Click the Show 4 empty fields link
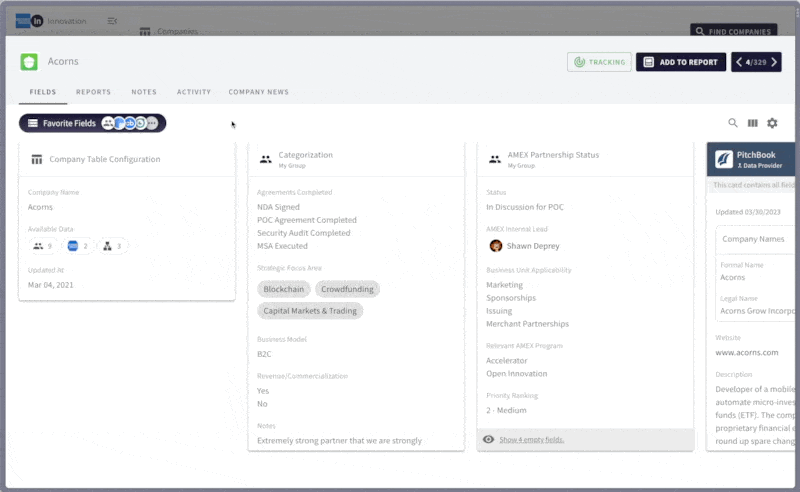The width and height of the screenshot is (800, 492). (x=531, y=439)
